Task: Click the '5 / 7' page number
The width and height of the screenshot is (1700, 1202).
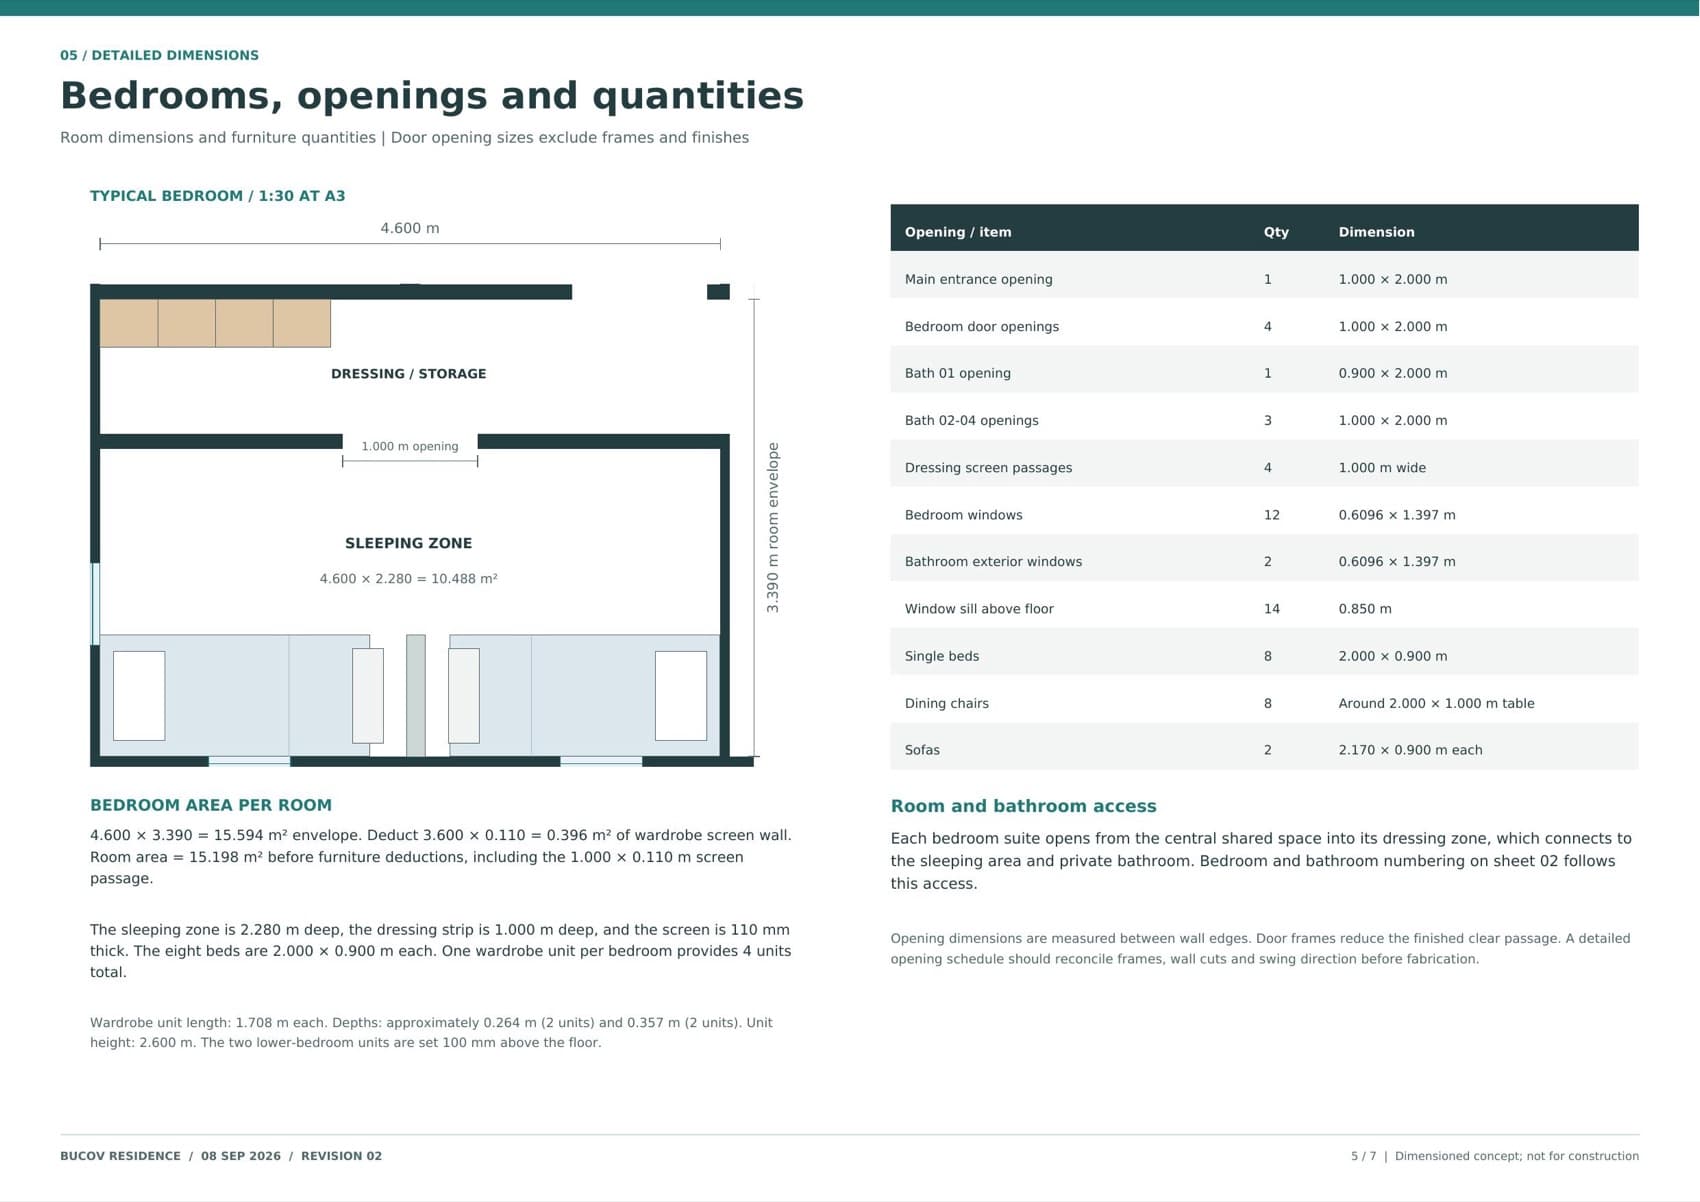Action: 1363,1156
